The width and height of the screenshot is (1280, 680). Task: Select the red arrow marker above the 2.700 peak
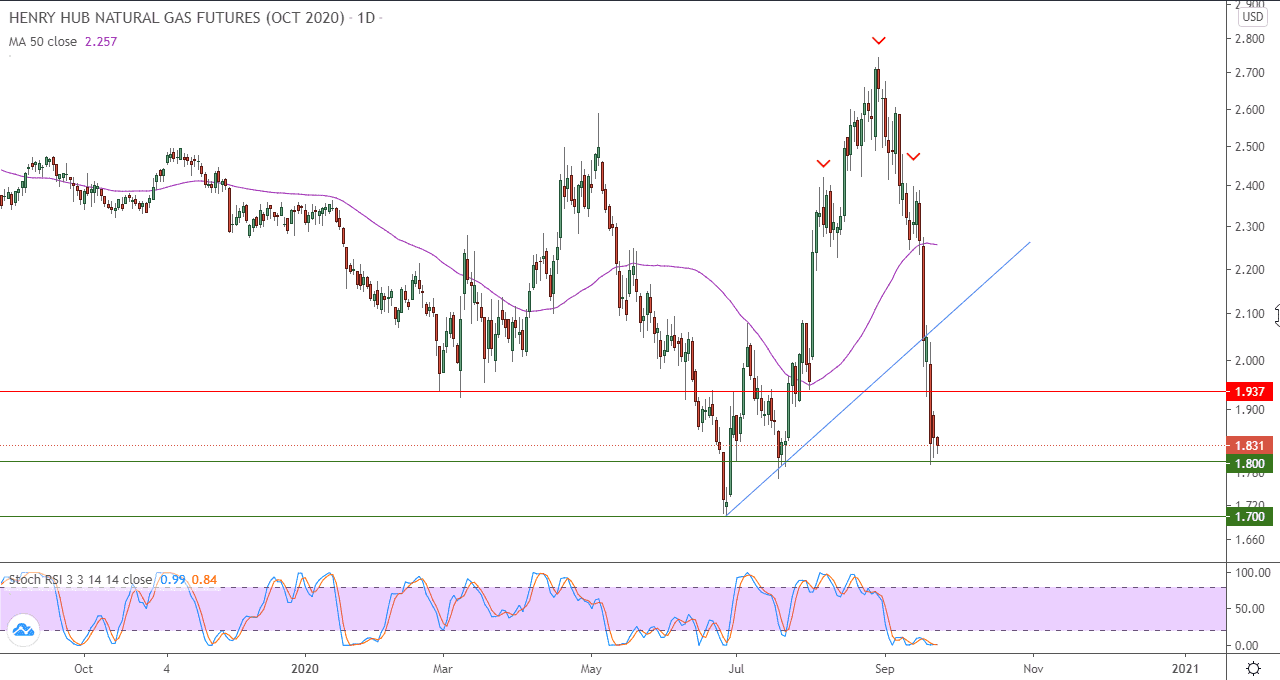[878, 41]
